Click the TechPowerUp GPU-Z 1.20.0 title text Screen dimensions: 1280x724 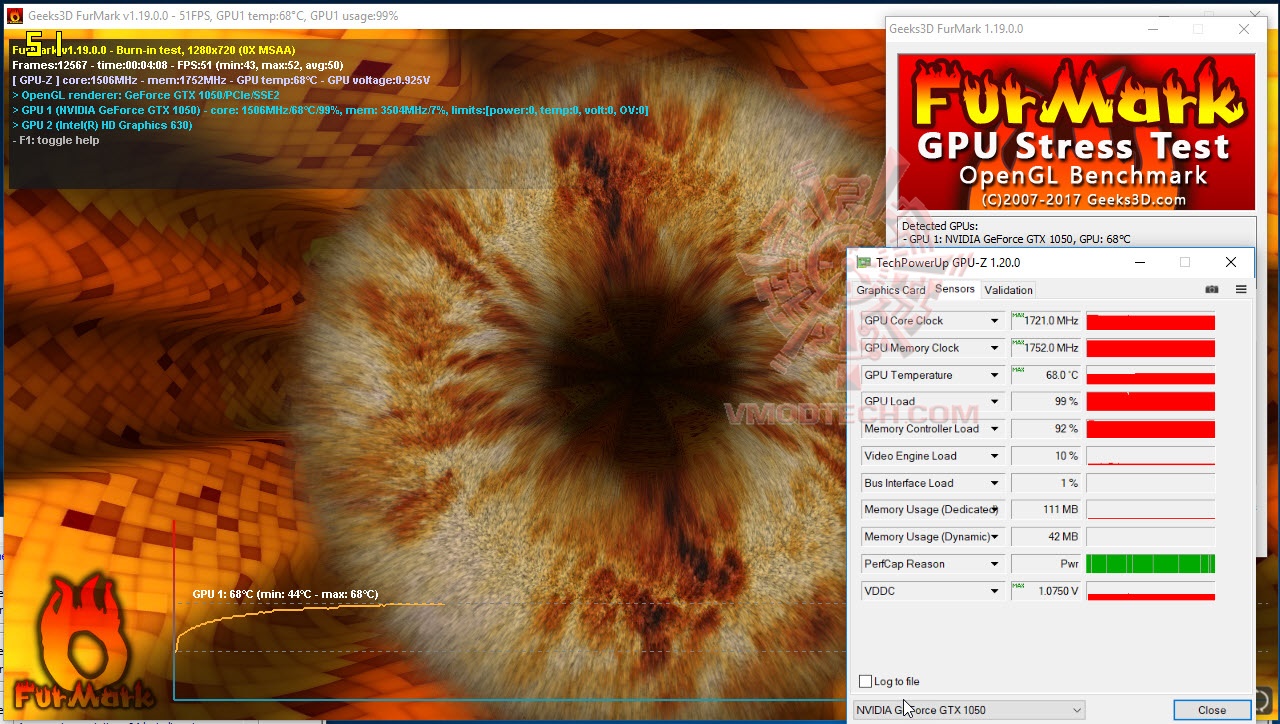tap(948, 263)
